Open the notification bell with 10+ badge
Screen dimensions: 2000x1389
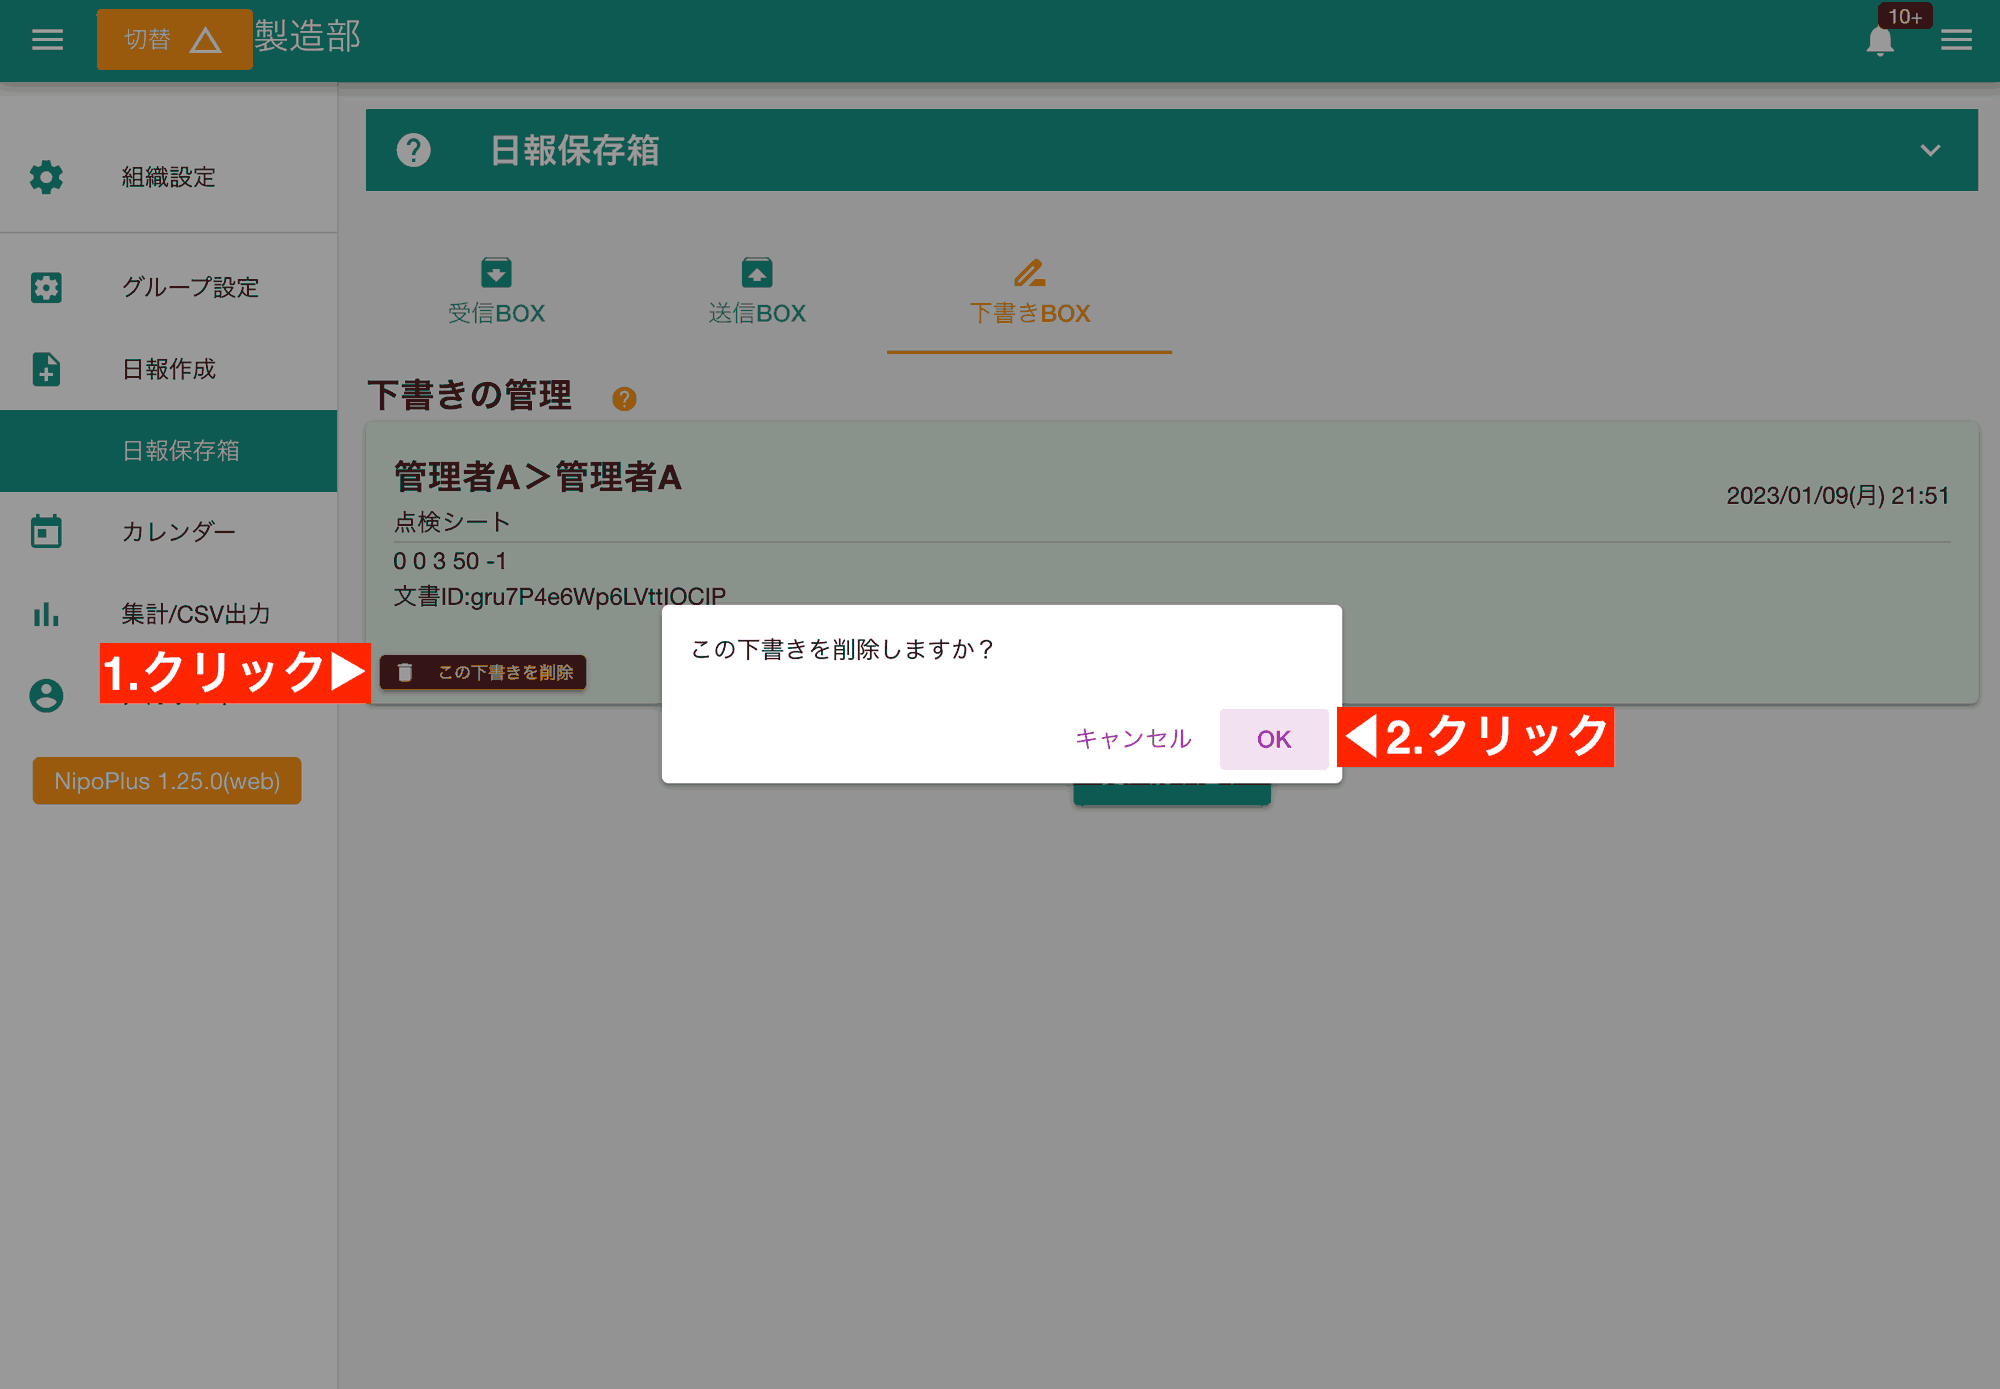(1880, 41)
